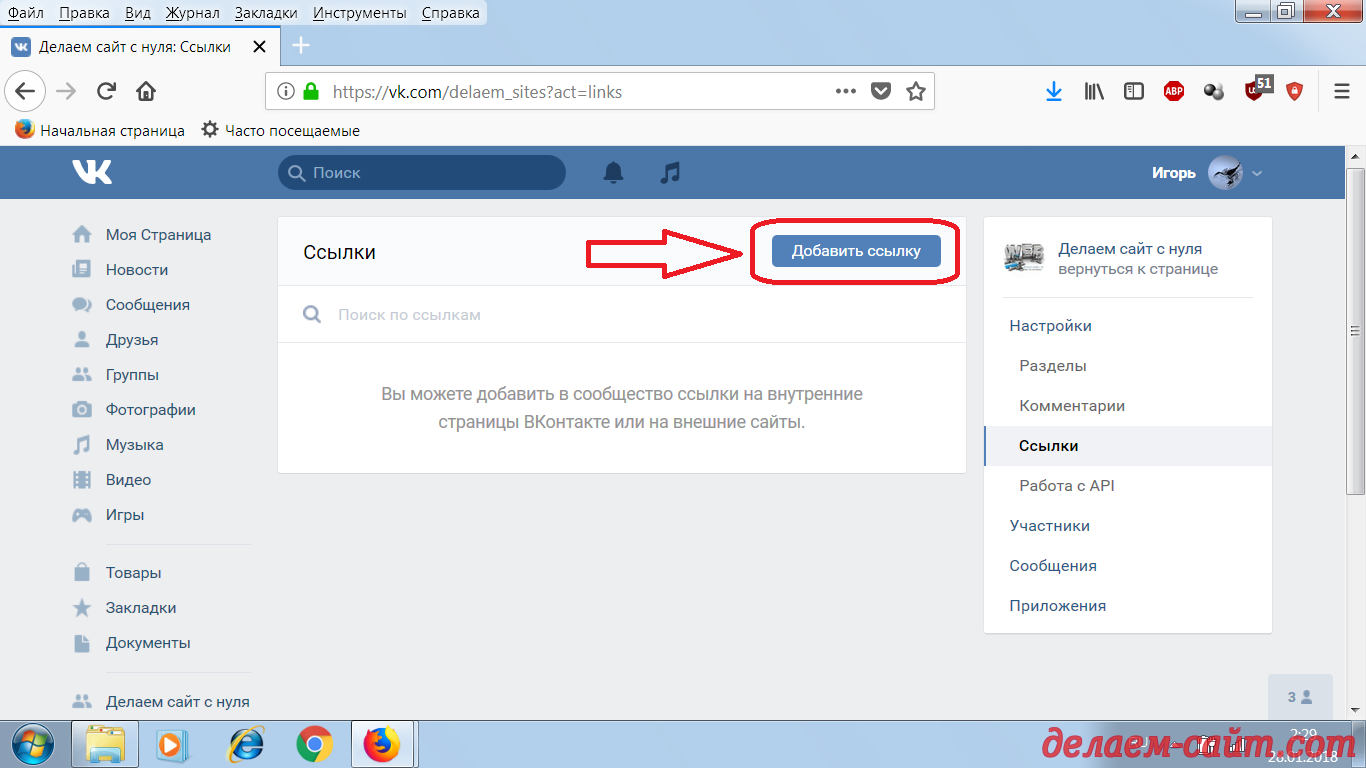This screenshot has height=768, width=1366.
Task: Open the Firefox hamburger menu
Action: [1342, 92]
